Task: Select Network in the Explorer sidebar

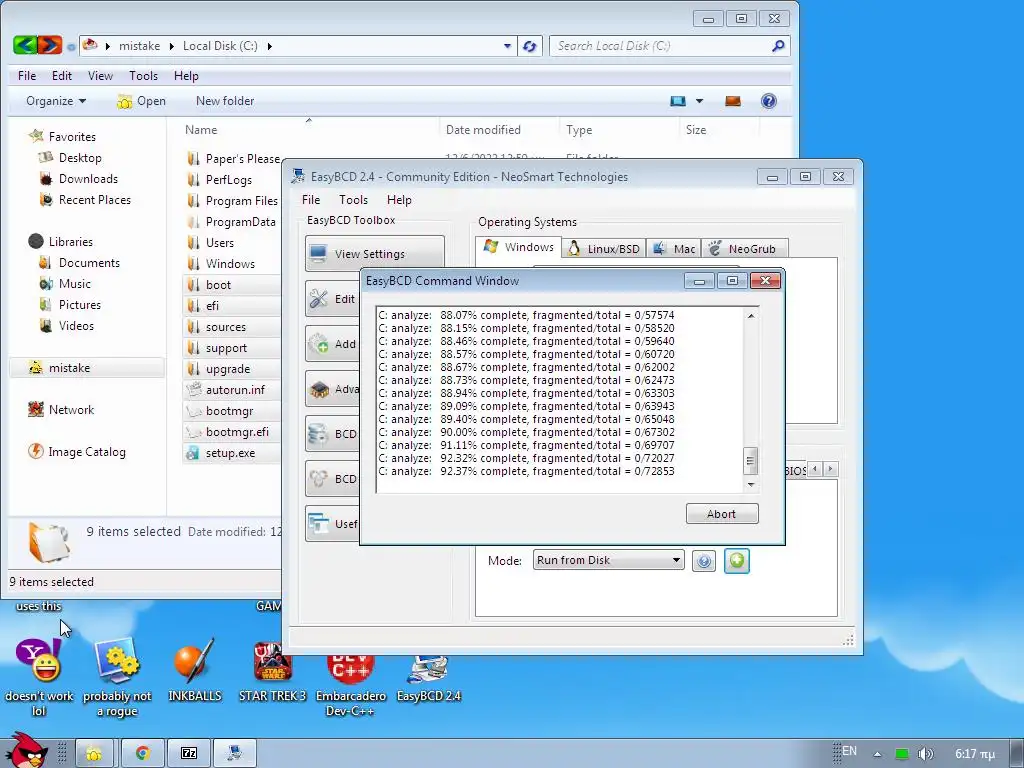Action: click(x=61, y=410)
